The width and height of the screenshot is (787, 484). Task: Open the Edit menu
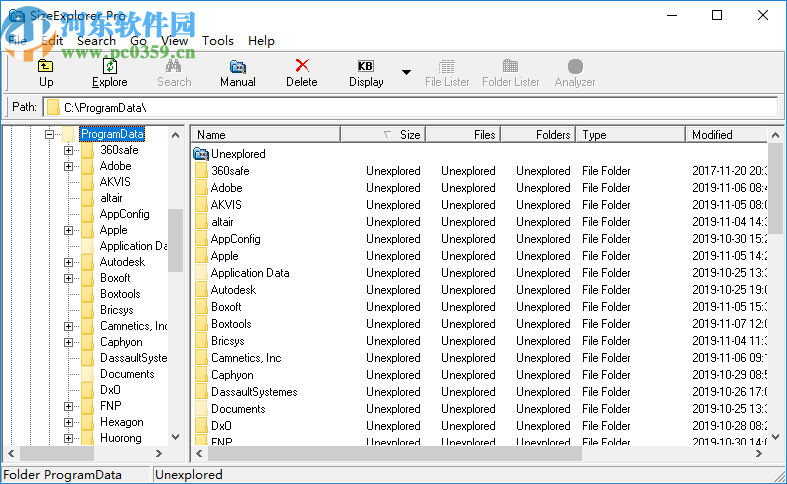pyautogui.click(x=52, y=41)
